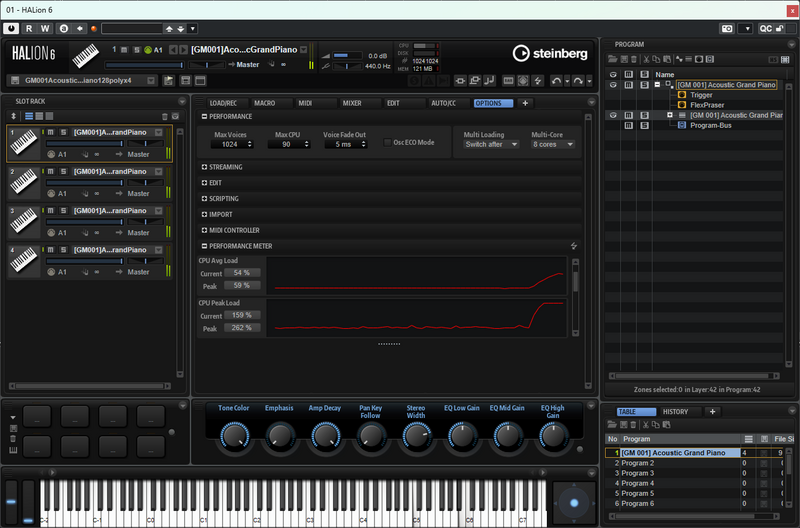Image resolution: width=800 pixels, height=528 pixels.
Task: Click the Tone Color knob
Action: pos(234,437)
